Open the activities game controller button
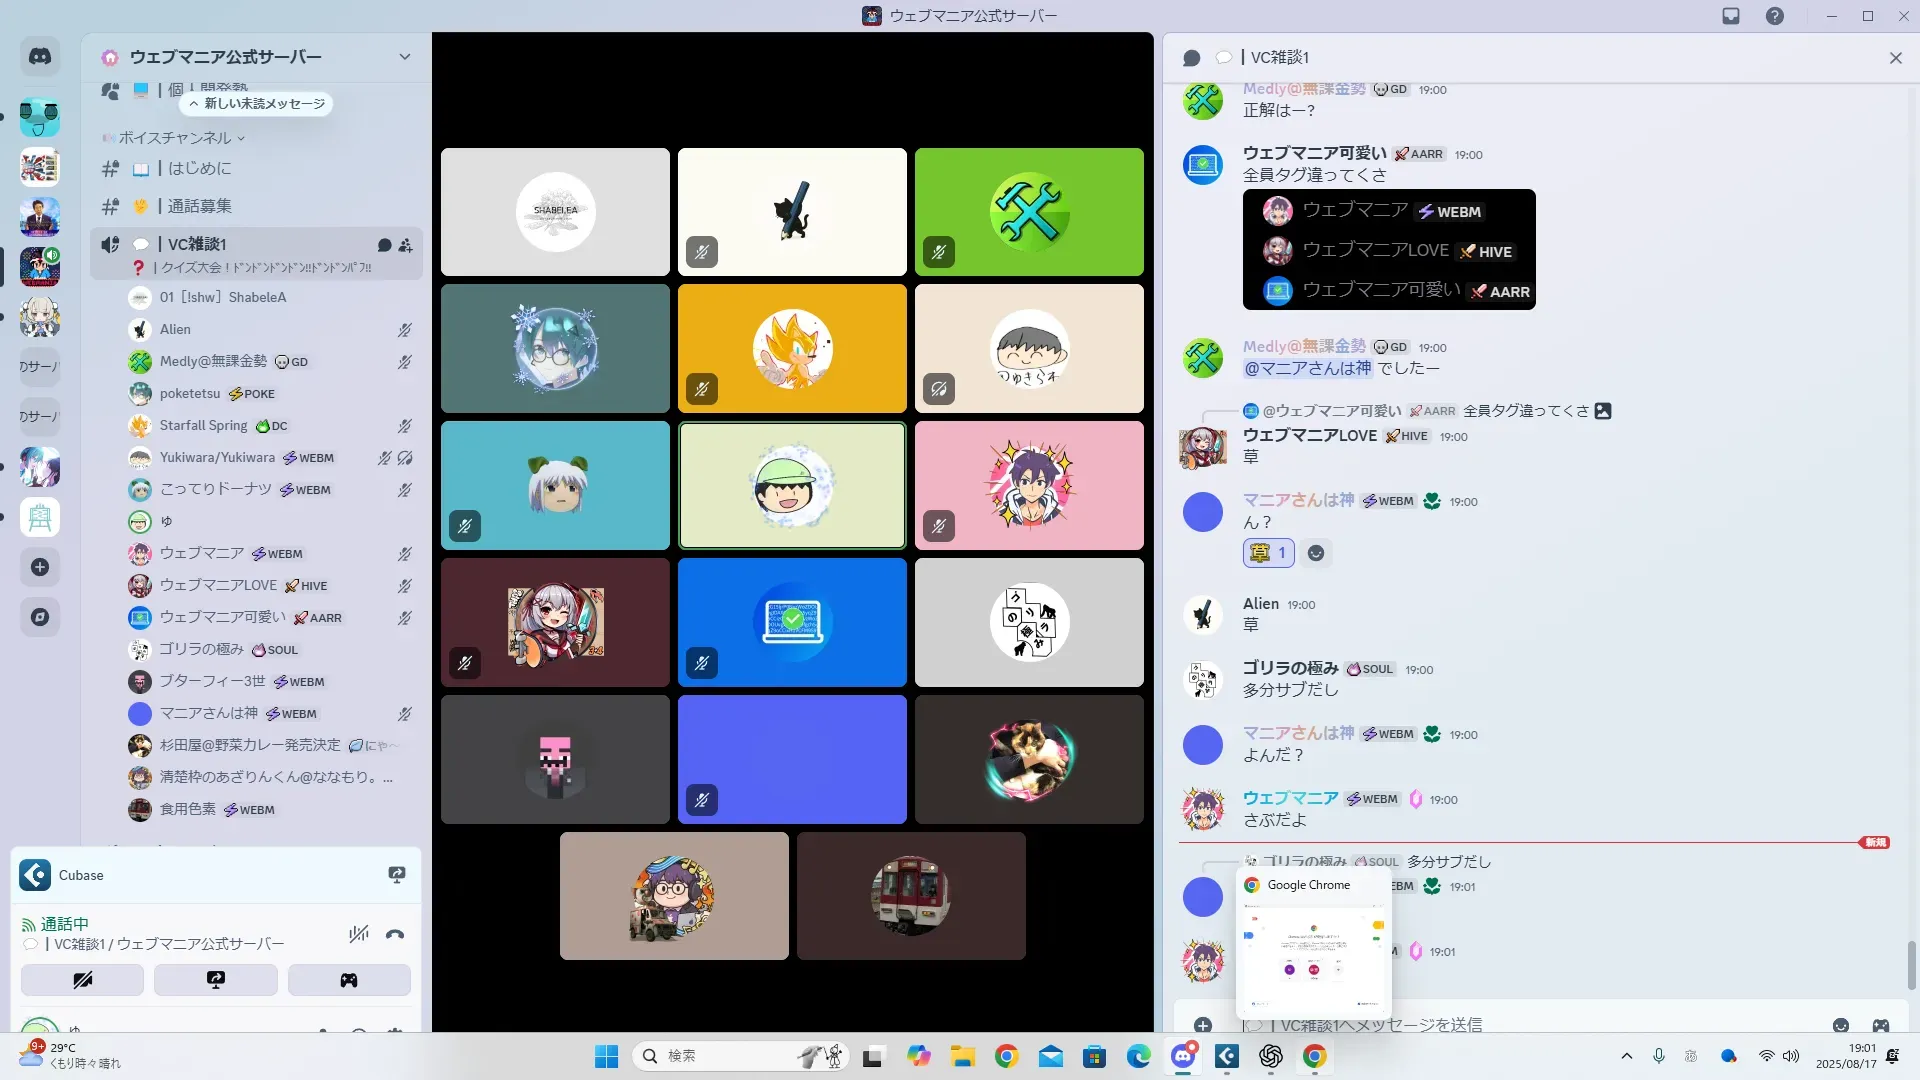 [x=348, y=980]
